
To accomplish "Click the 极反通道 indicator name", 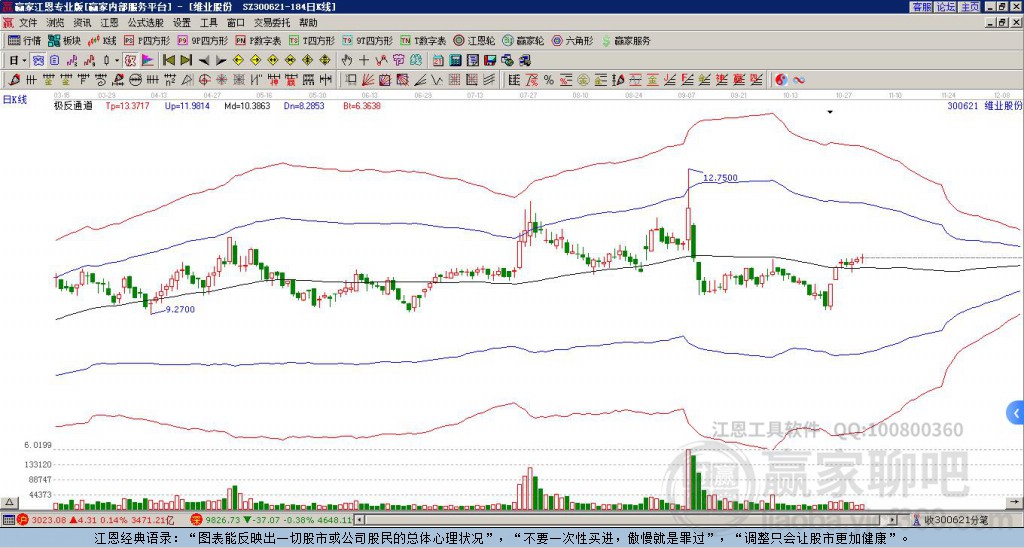I will (x=73, y=105).
